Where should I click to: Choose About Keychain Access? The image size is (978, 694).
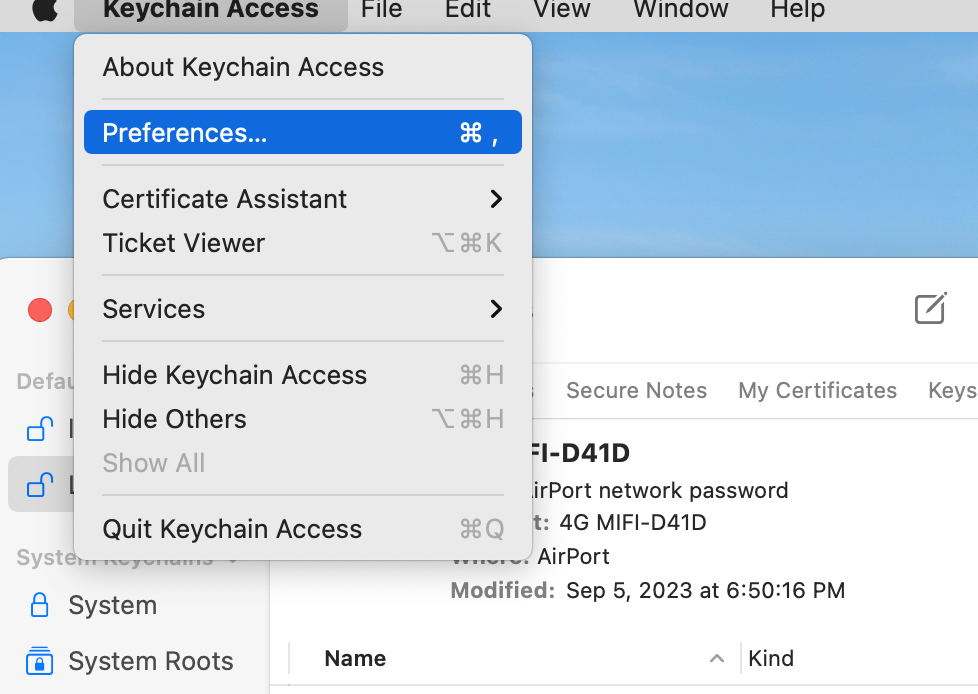303,67
